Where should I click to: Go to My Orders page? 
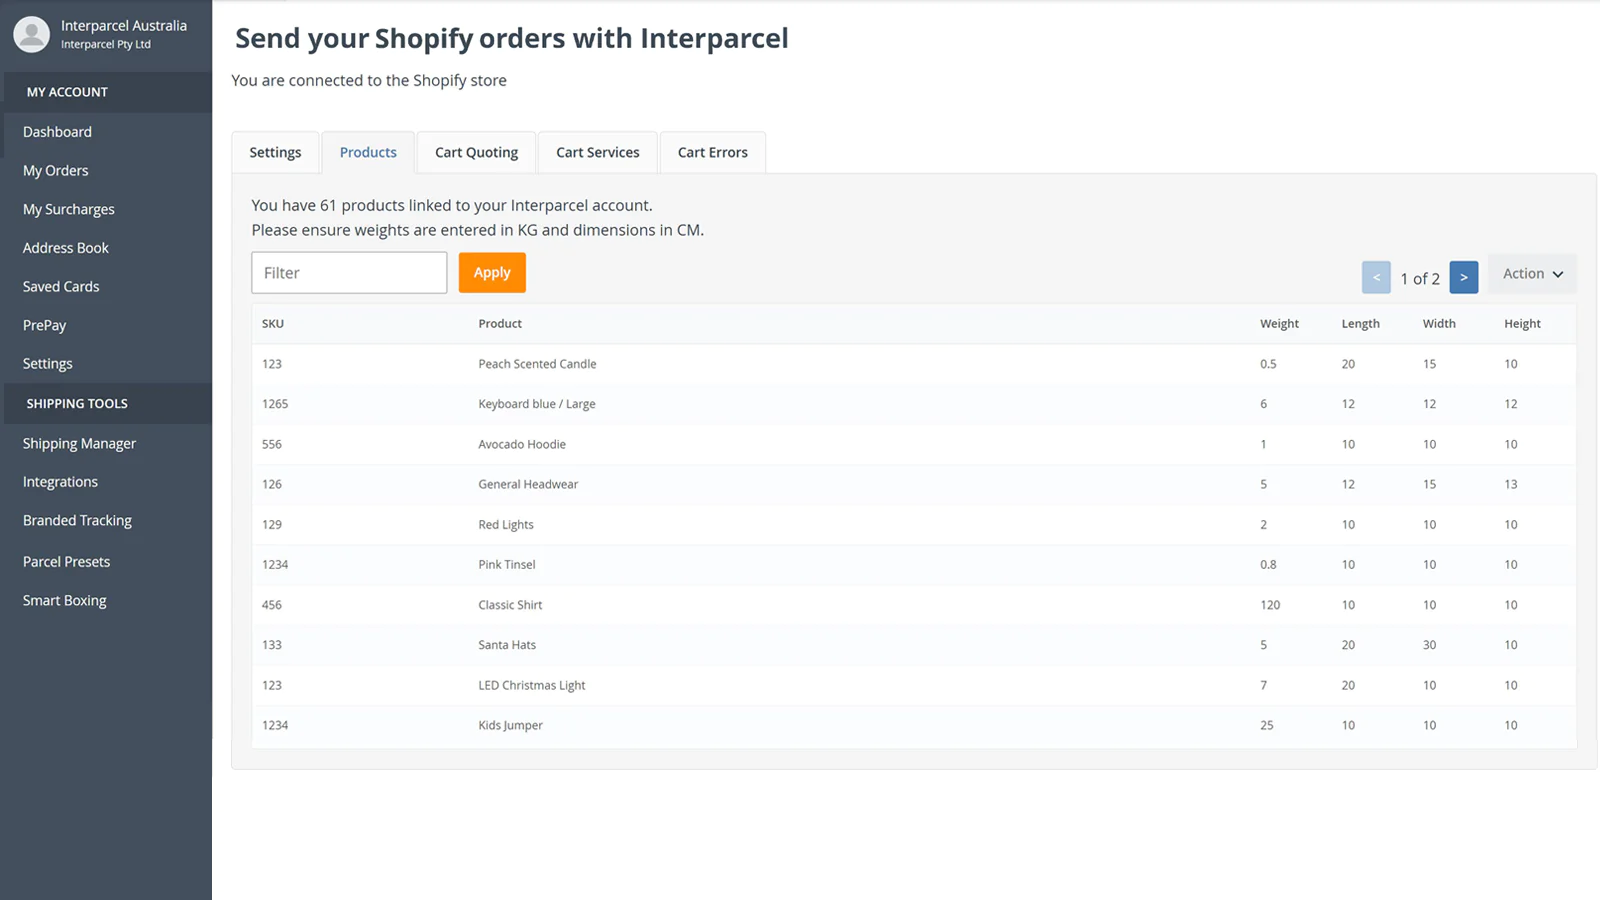(x=56, y=171)
